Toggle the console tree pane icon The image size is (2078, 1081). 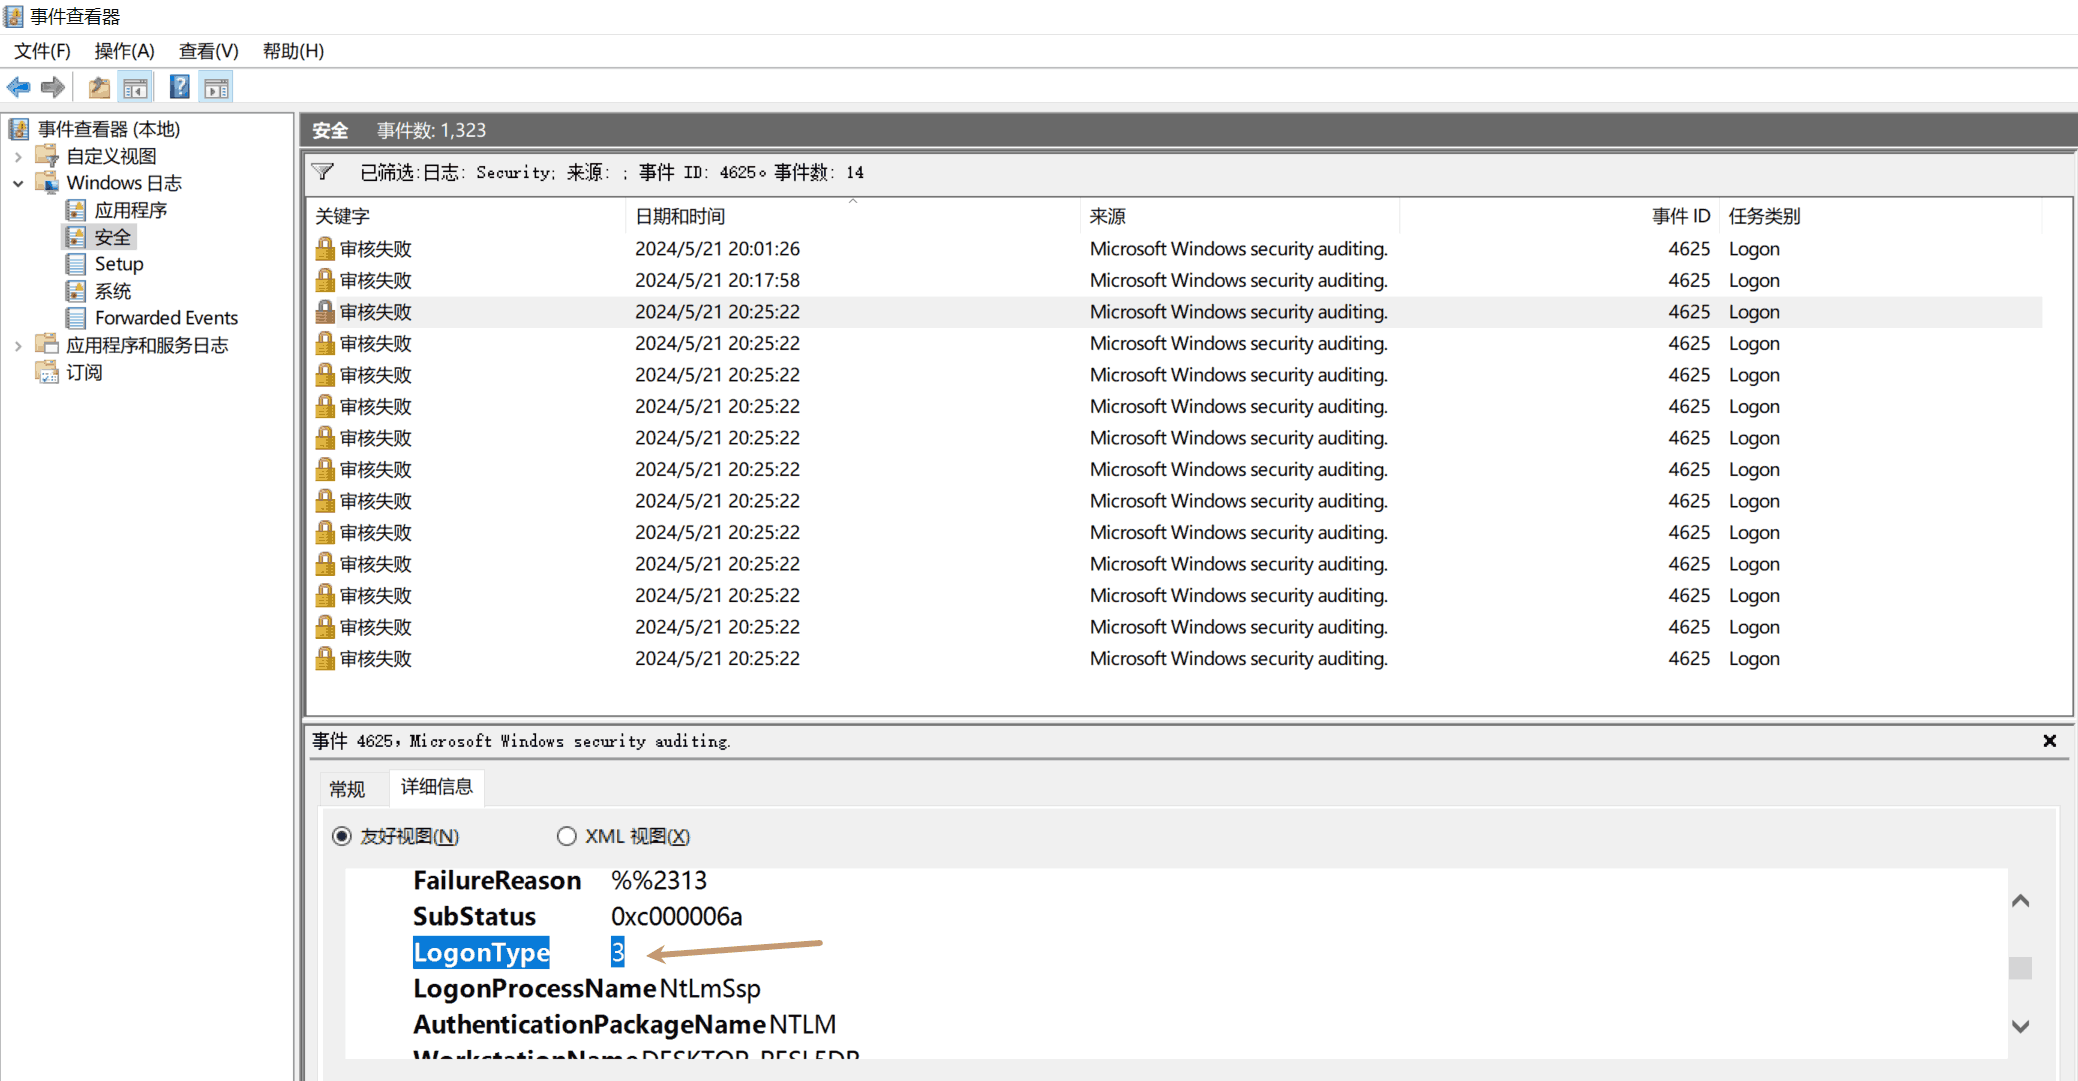coord(135,88)
